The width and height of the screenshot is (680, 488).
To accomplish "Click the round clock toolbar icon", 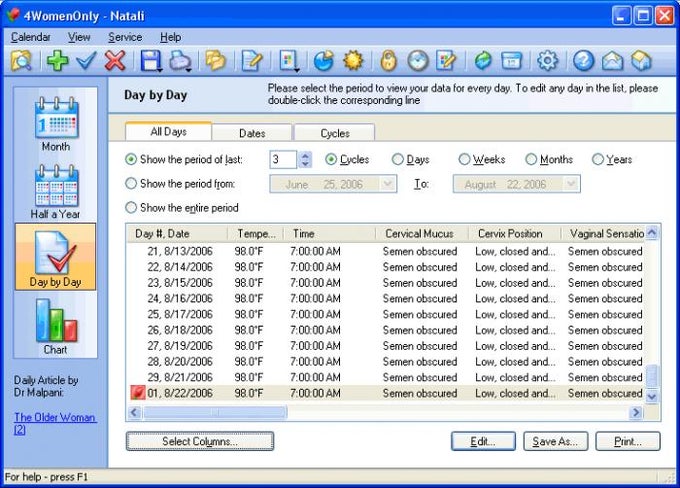I will point(418,60).
